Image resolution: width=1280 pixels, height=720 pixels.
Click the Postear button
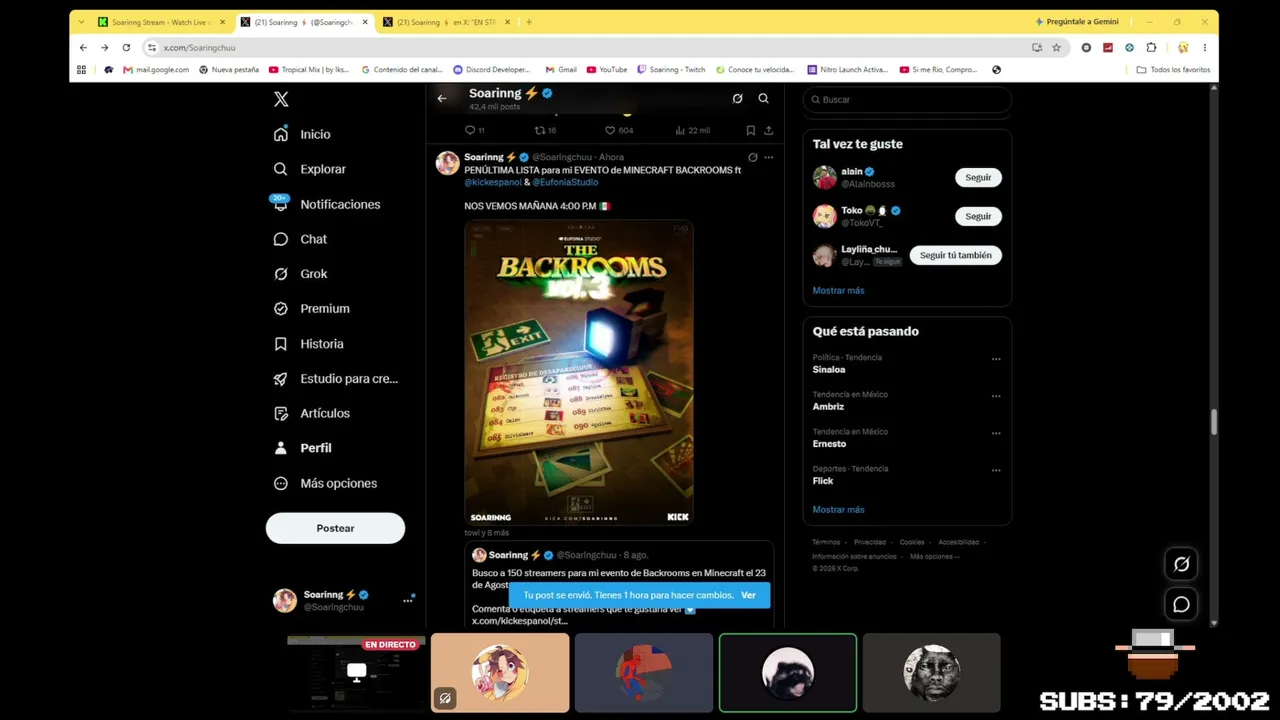(335, 528)
